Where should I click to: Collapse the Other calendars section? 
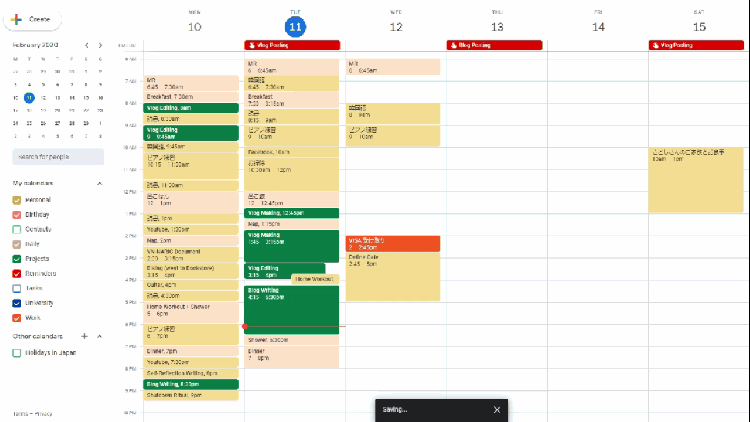pos(99,336)
